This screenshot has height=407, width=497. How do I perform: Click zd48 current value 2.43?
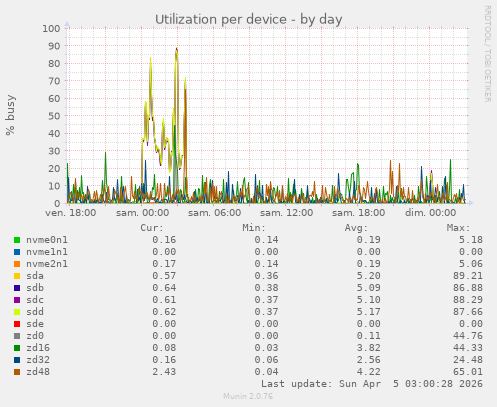(164, 372)
